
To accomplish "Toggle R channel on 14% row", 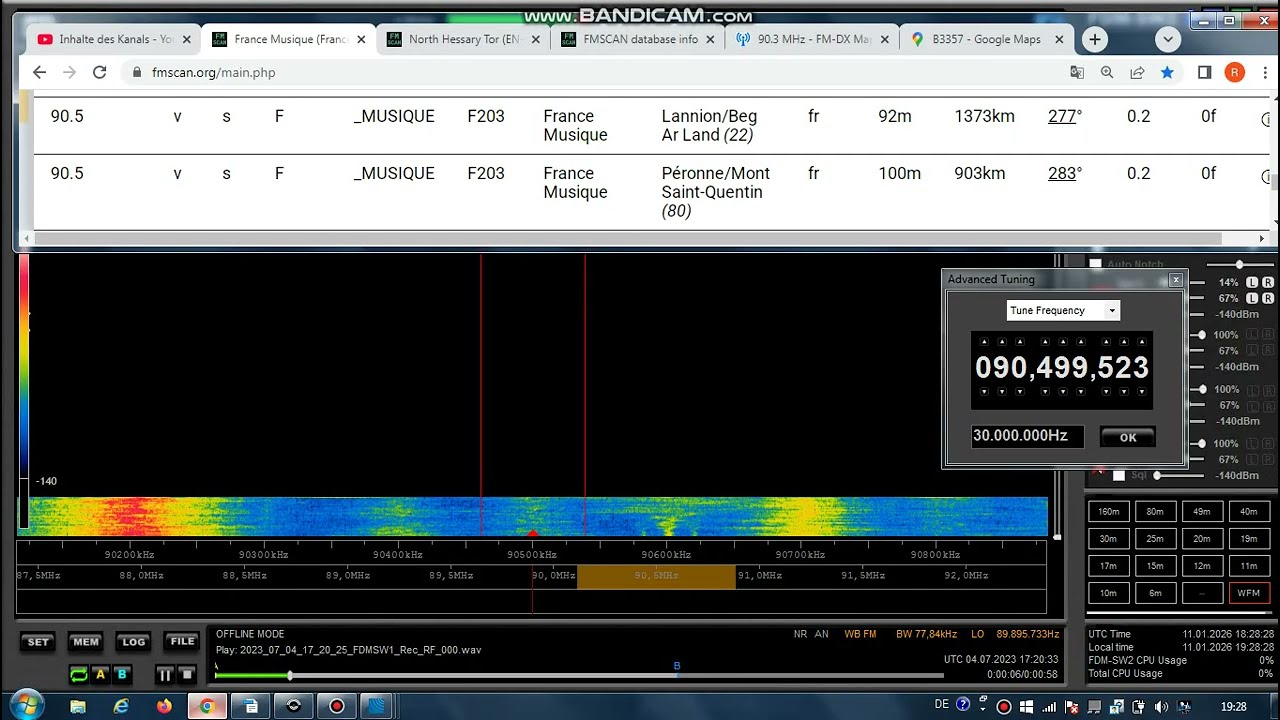I will [1267, 283].
